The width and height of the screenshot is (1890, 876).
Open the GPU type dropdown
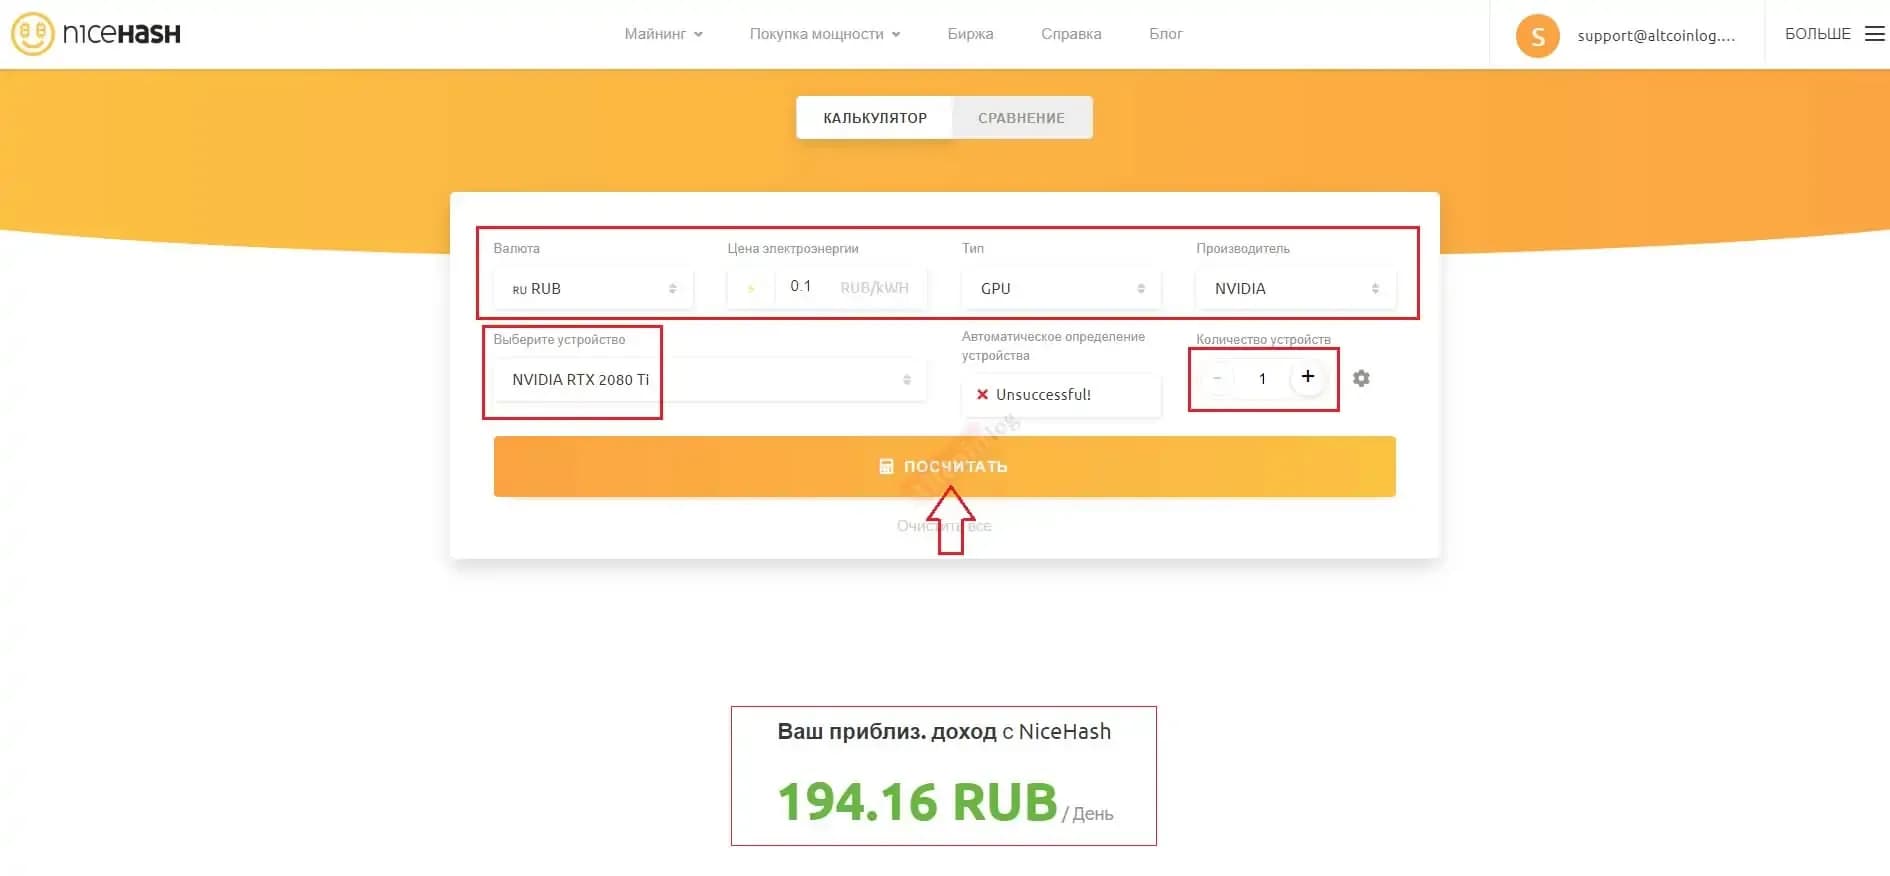click(x=1061, y=288)
